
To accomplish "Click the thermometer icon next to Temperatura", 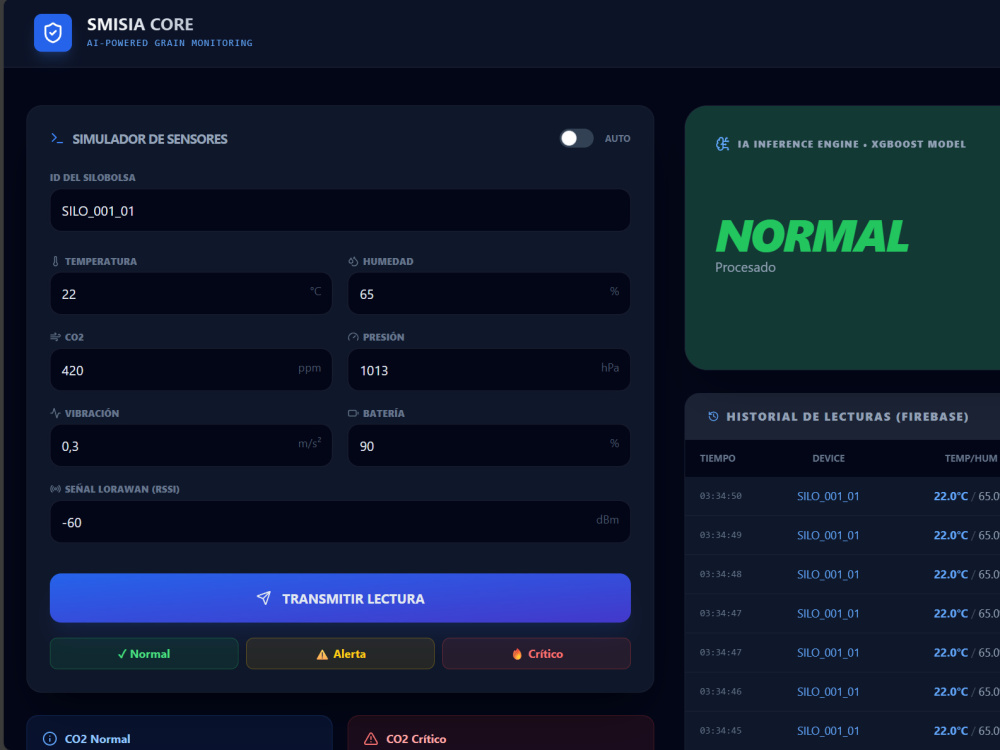I will tap(55, 261).
